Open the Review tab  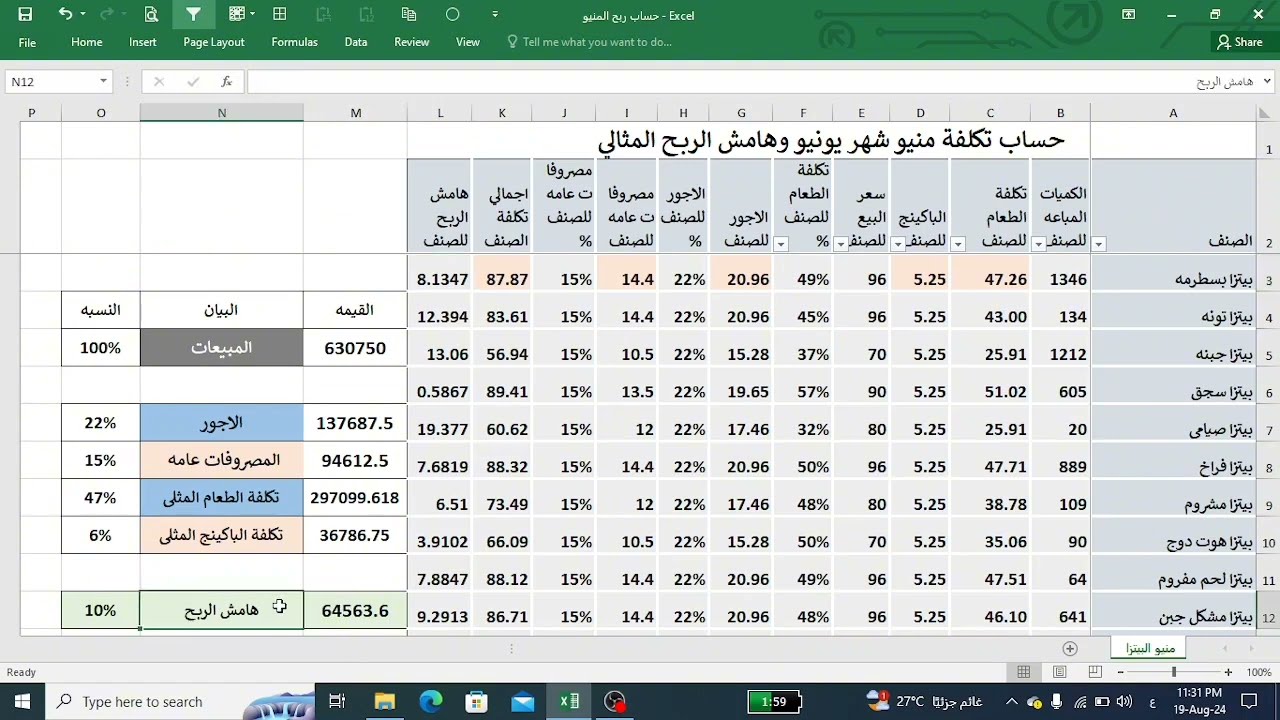coord(412,42)
